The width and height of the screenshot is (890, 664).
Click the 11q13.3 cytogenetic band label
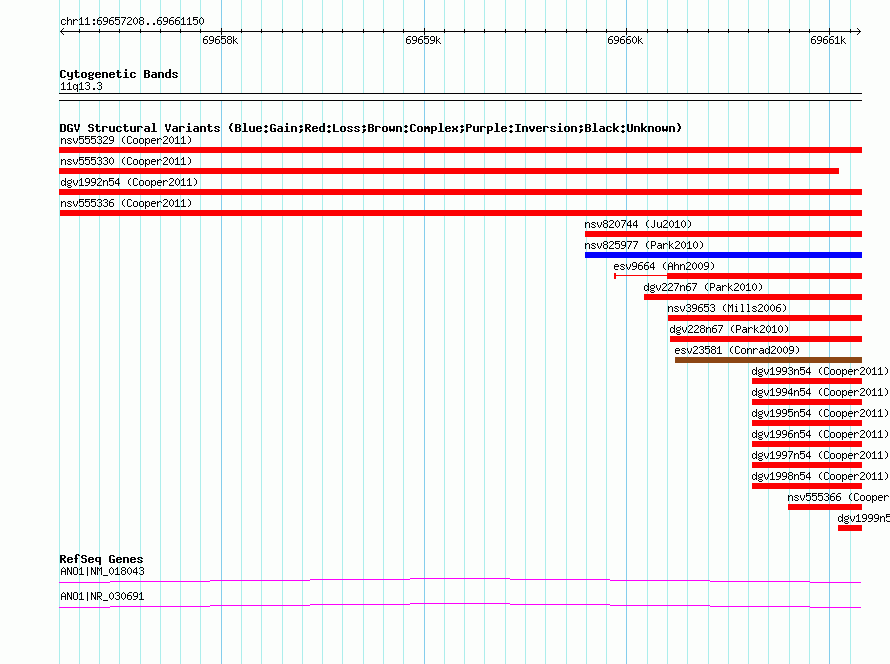pyautogui.click(x=81, y=86)
